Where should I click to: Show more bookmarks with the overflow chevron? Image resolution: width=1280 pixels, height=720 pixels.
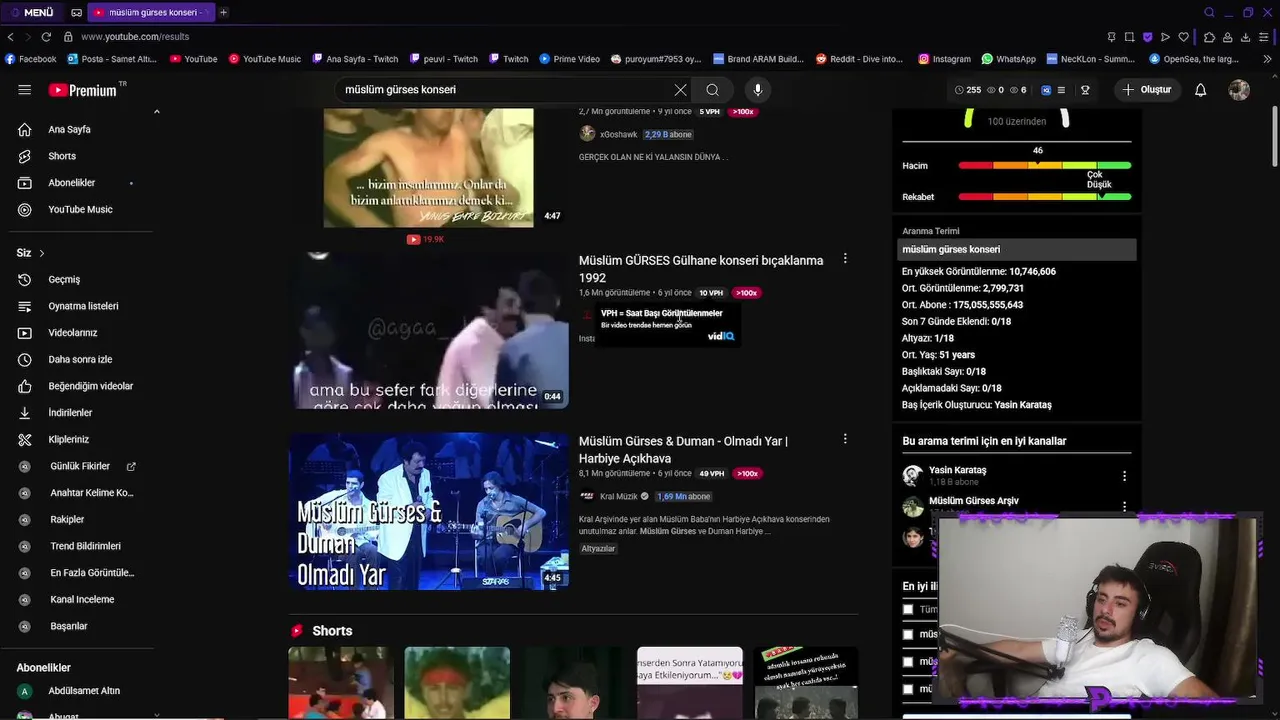tap(1268, 59)
